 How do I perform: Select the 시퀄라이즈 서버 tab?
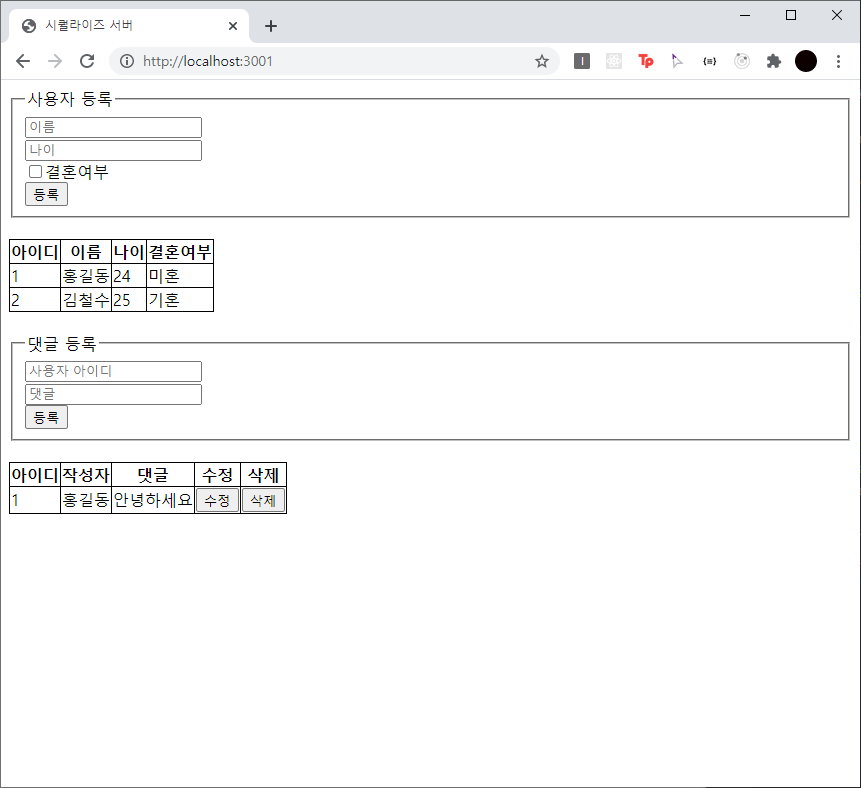[x=129, y=26]
